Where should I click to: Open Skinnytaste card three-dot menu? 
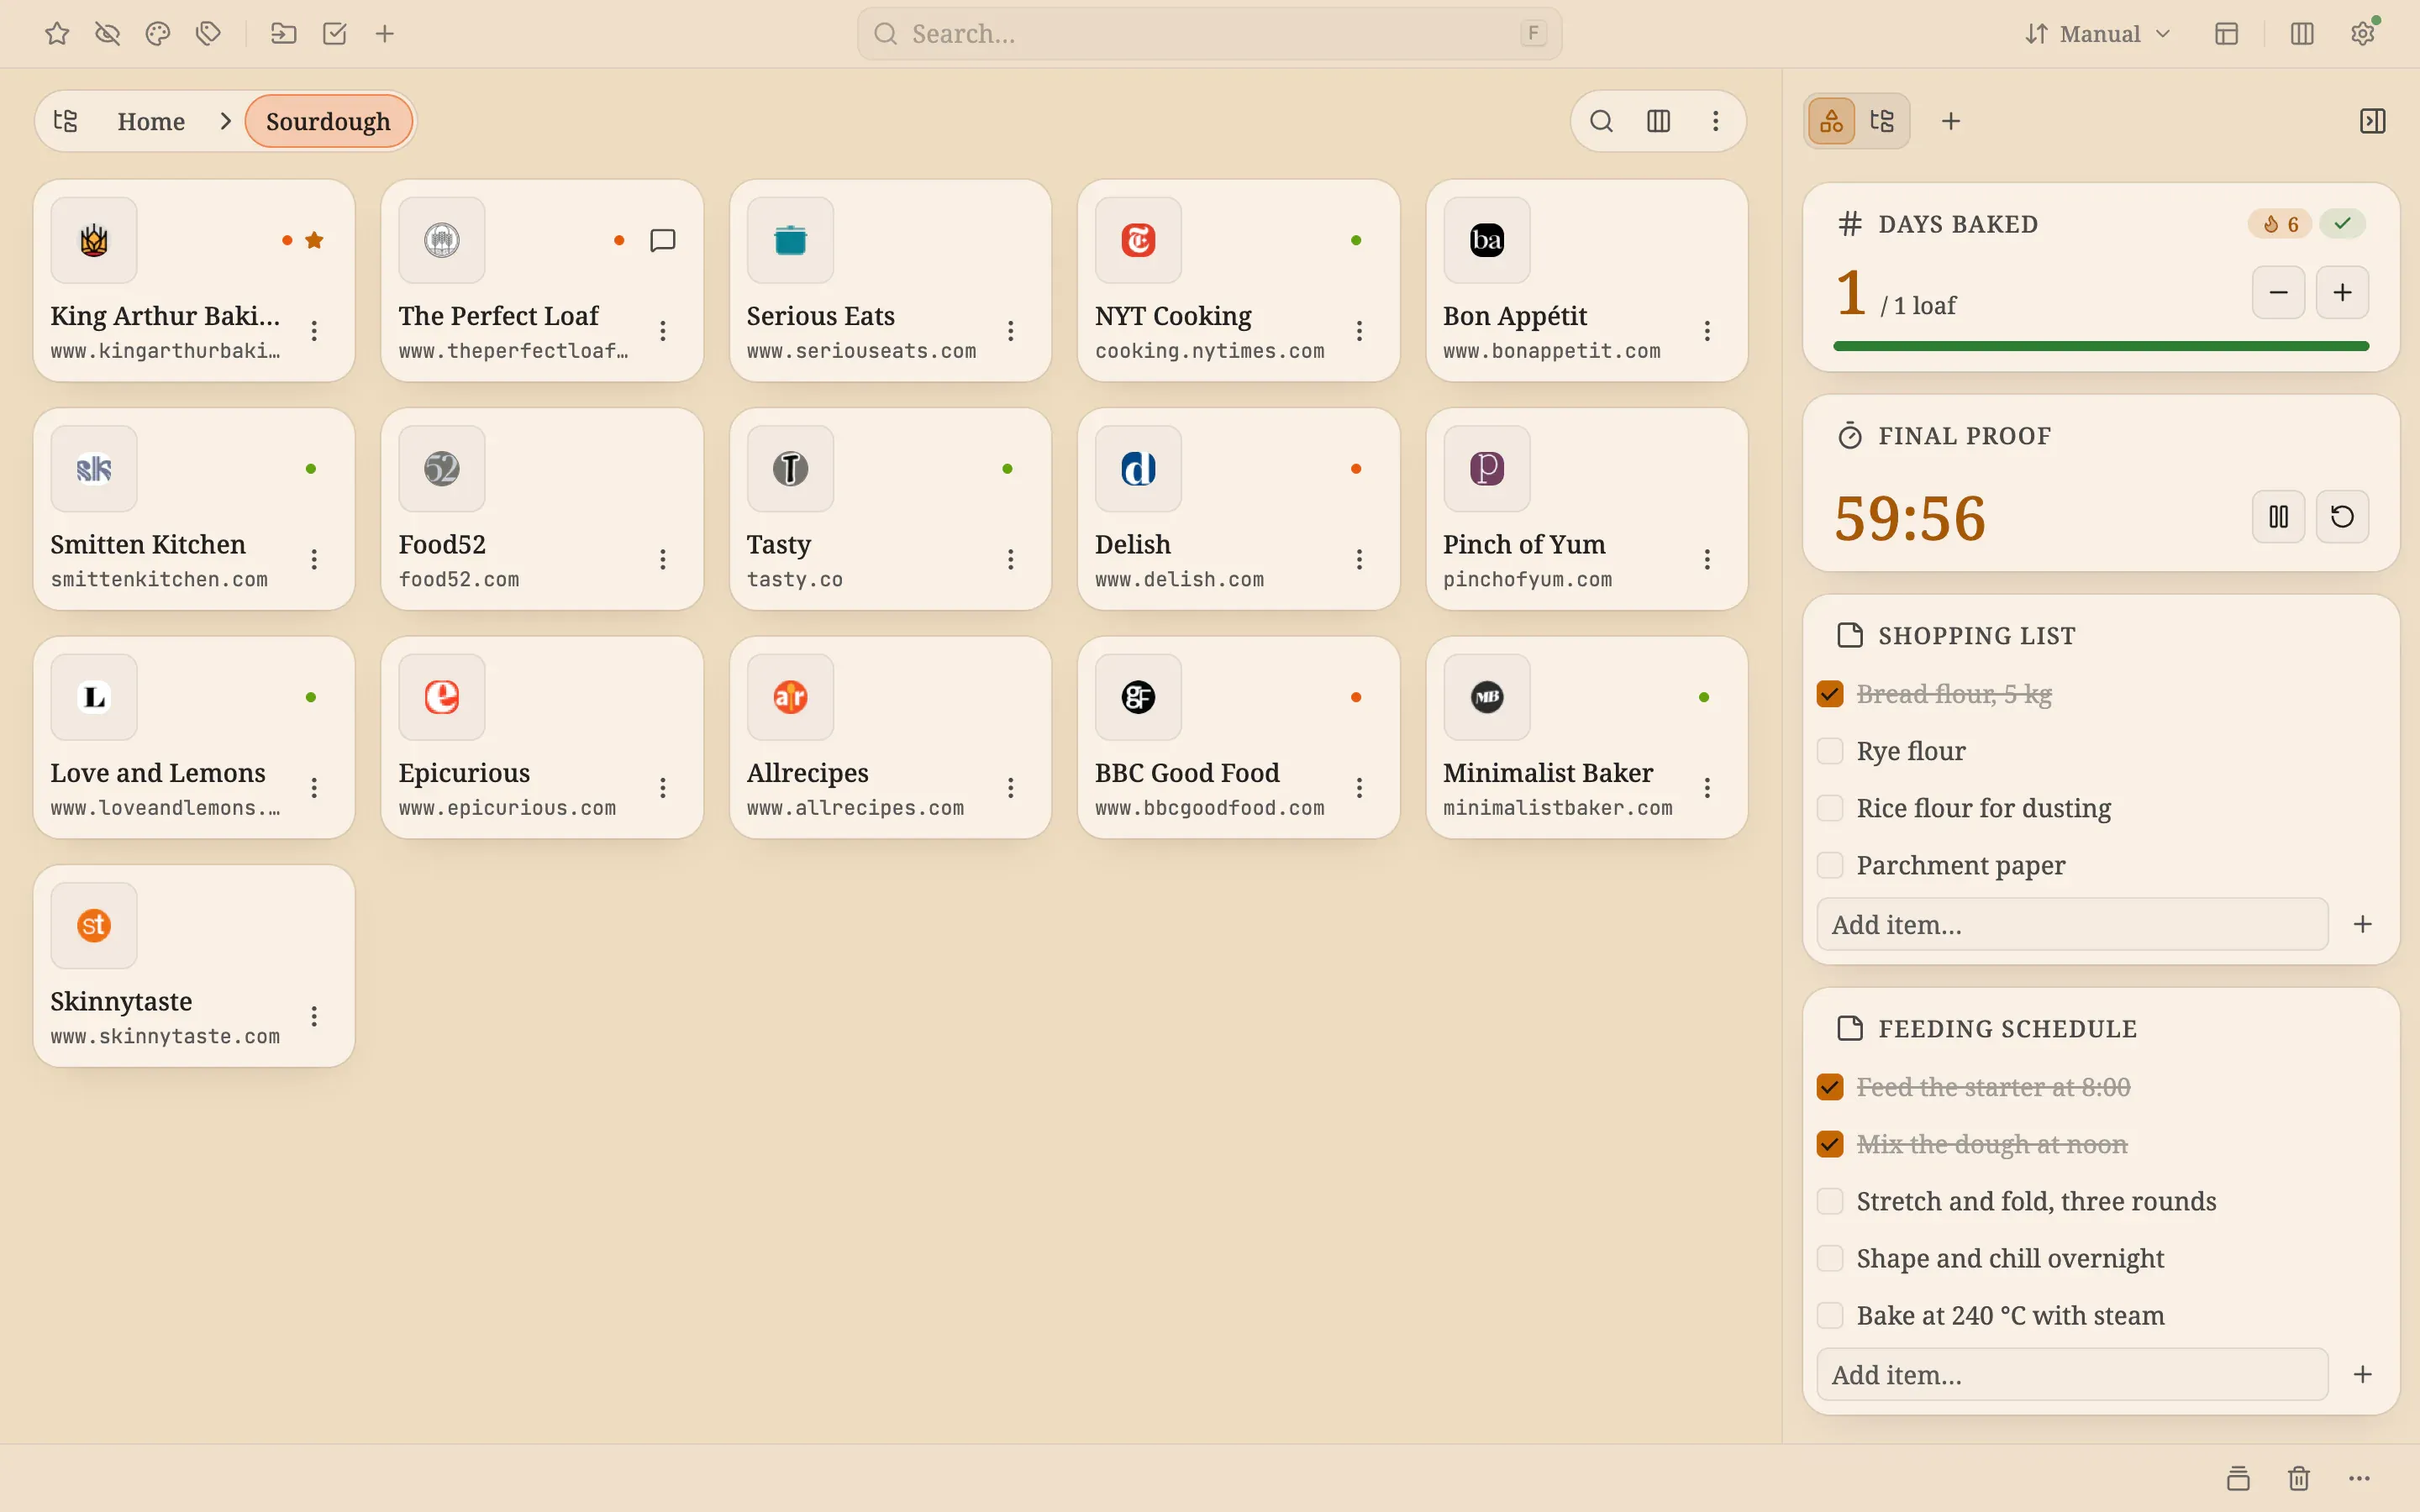[x=315, y=1016]
